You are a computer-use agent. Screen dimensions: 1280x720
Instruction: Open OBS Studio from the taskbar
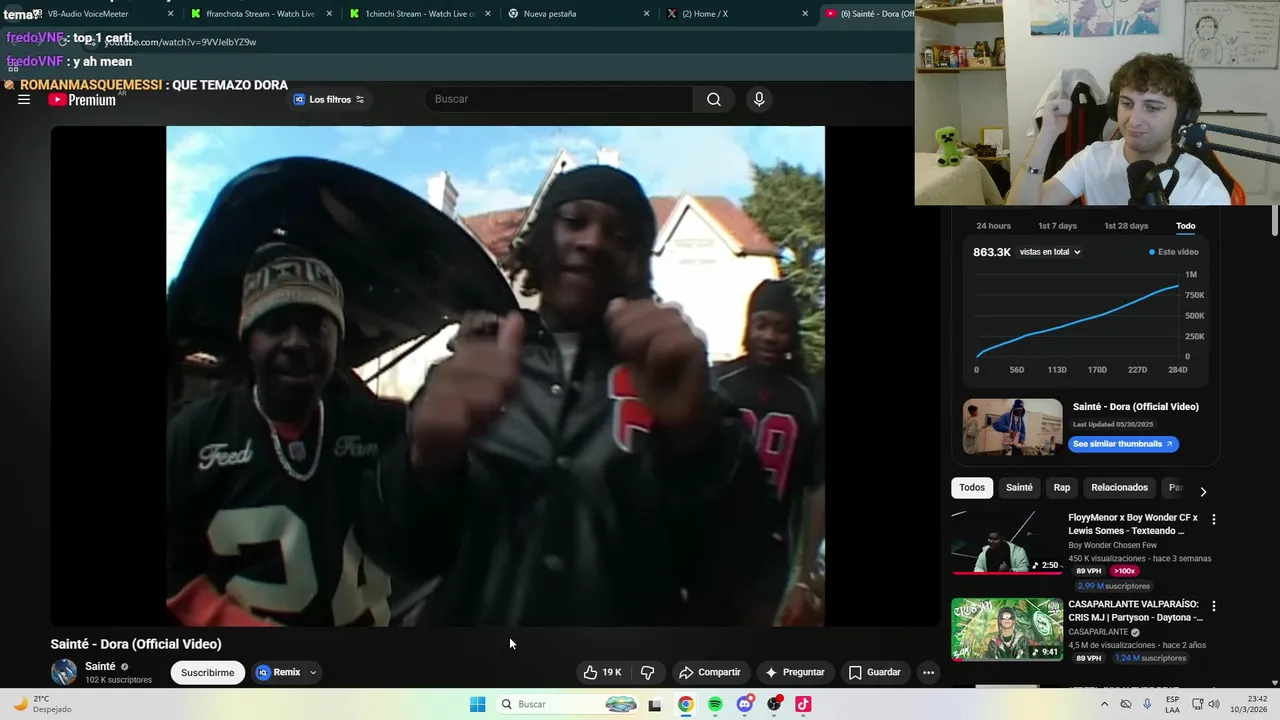(x=774, y=704)
